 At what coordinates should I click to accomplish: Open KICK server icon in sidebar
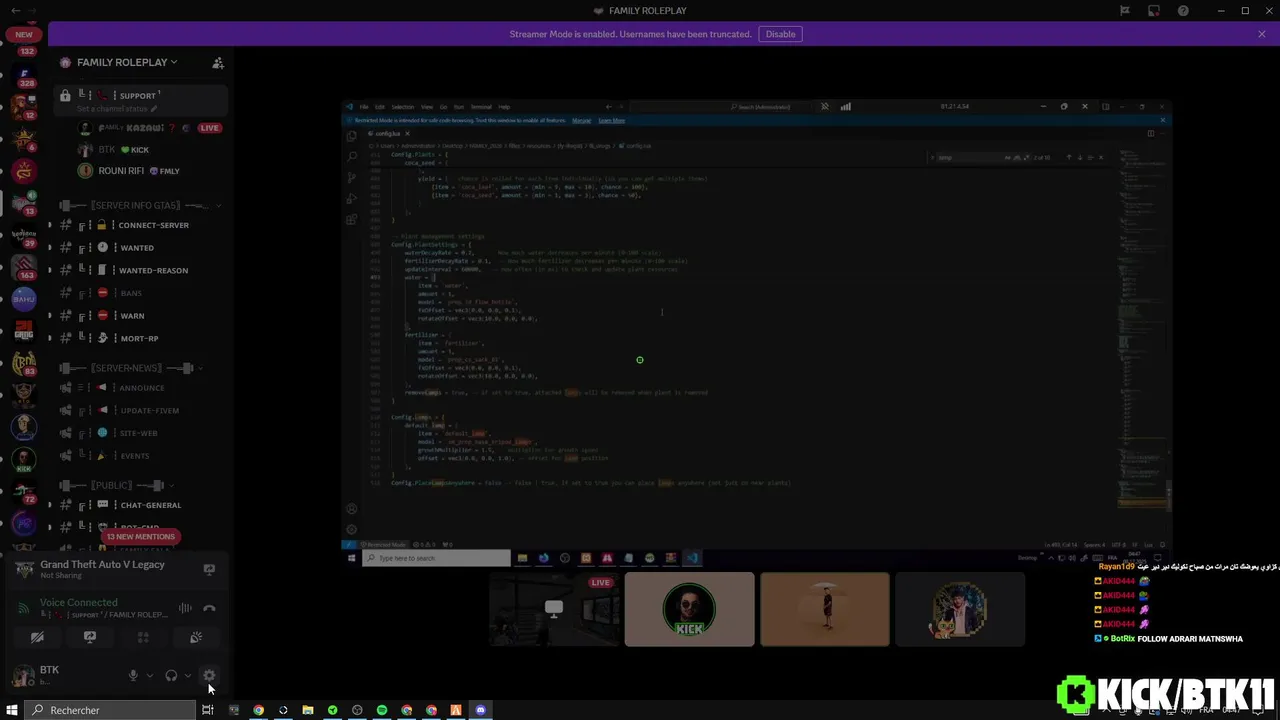click(x=24, y=459)
